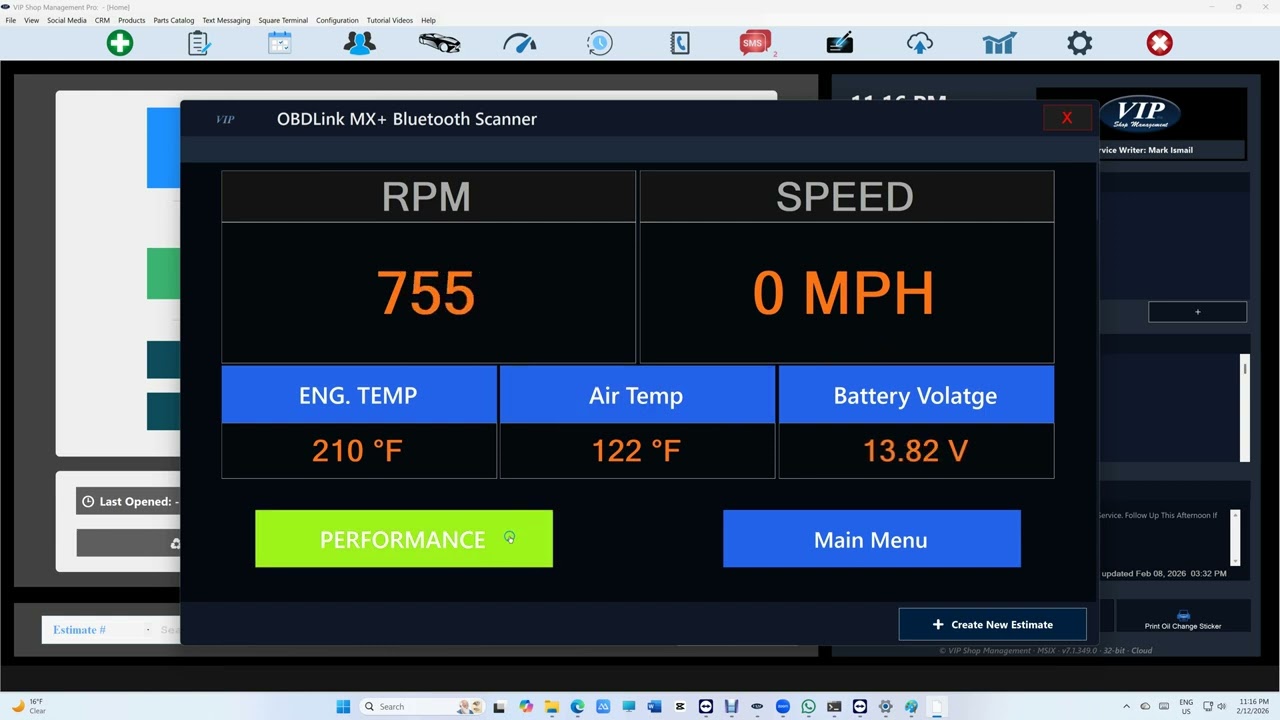Open Zoom from the taskbar
1280x720 pixels.
(783, 706)
